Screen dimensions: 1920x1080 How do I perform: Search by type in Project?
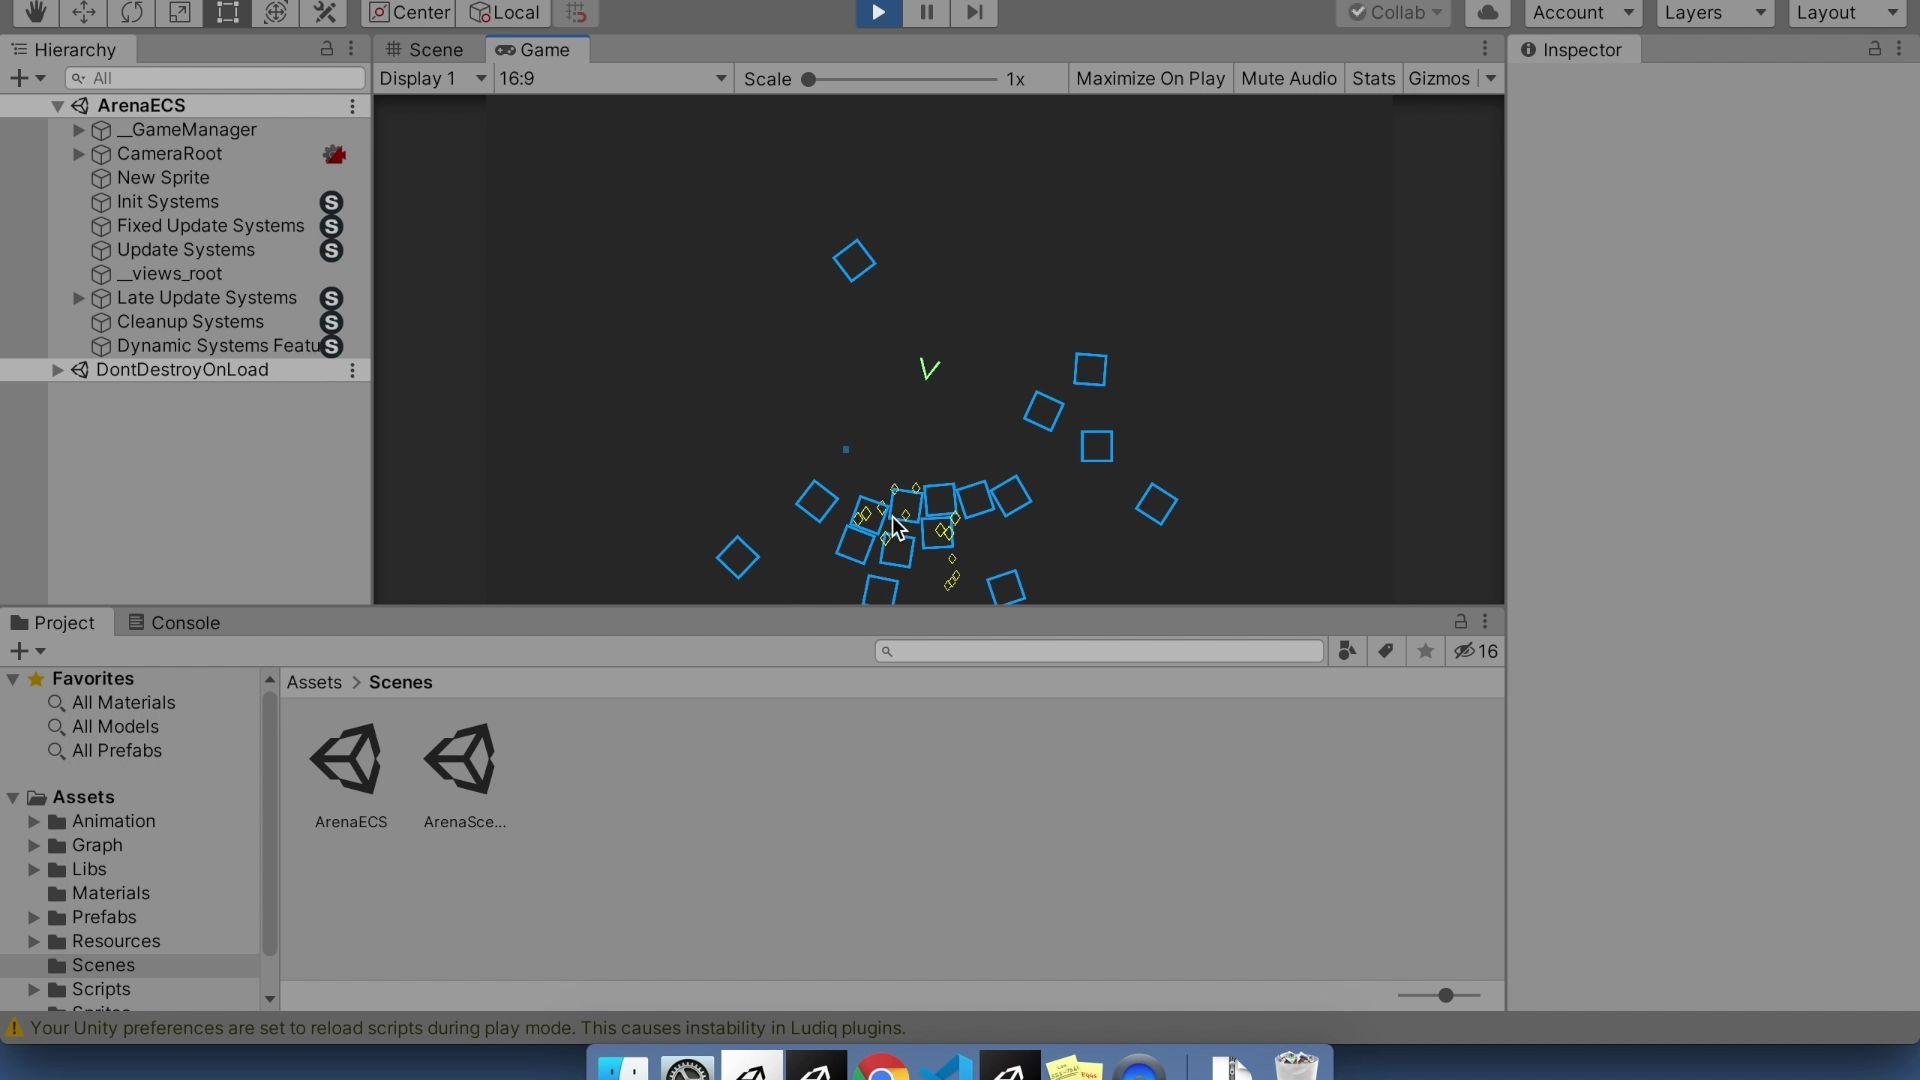click(x=1347, y=651)
